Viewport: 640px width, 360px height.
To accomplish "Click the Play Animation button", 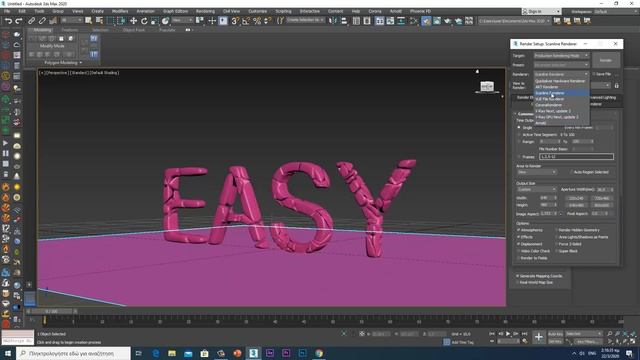I will tap(508, 334).
